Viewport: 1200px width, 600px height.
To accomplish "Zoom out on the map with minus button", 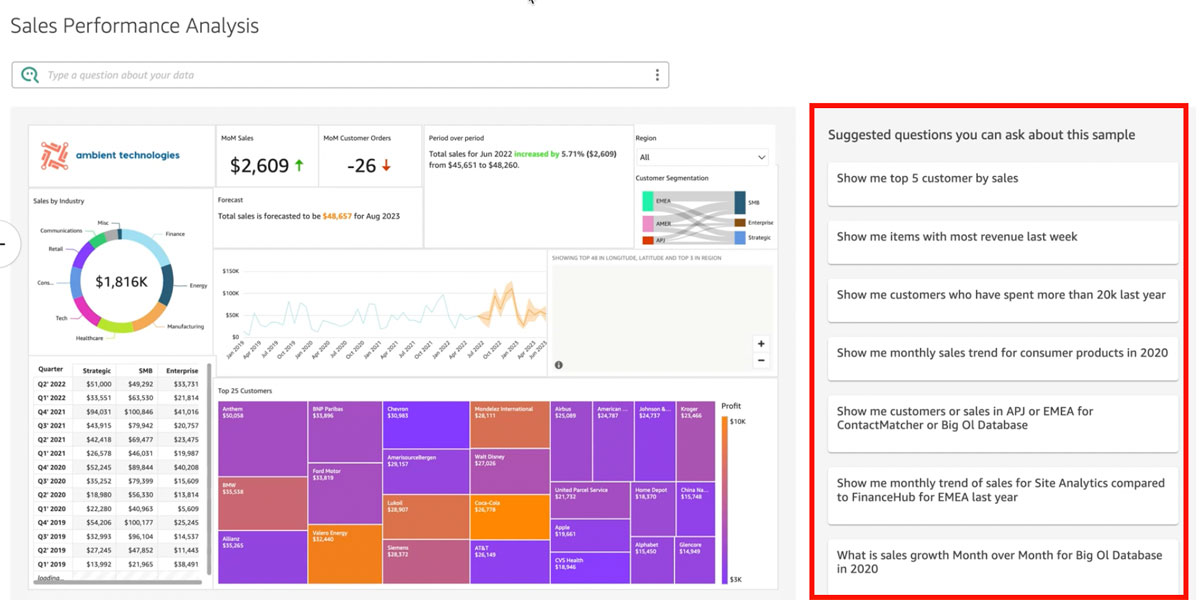I will [761, 361].
